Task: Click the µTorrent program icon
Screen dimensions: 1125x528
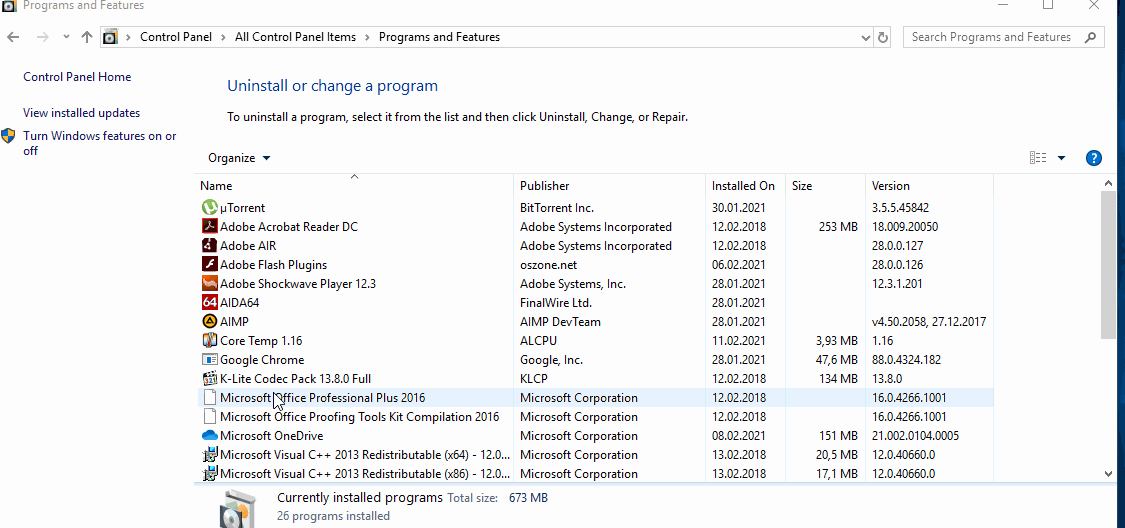Action: click(210, 208)
